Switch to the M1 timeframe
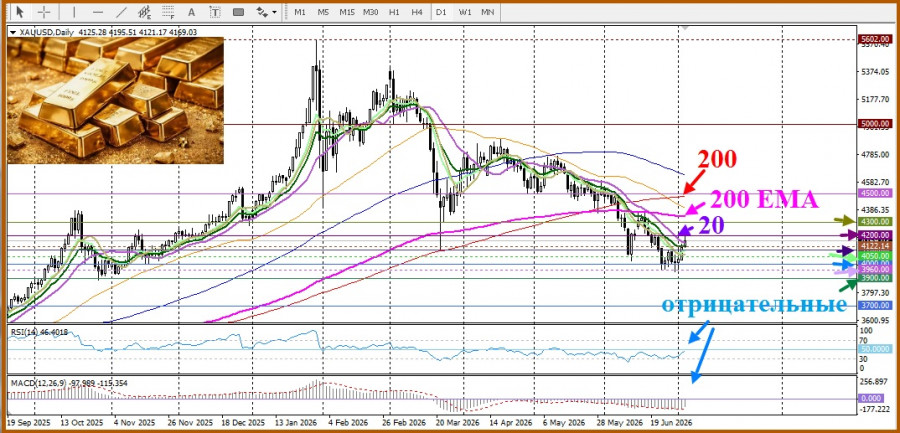The height and width of the screenshot is (433, 900). tap(300, 11)
